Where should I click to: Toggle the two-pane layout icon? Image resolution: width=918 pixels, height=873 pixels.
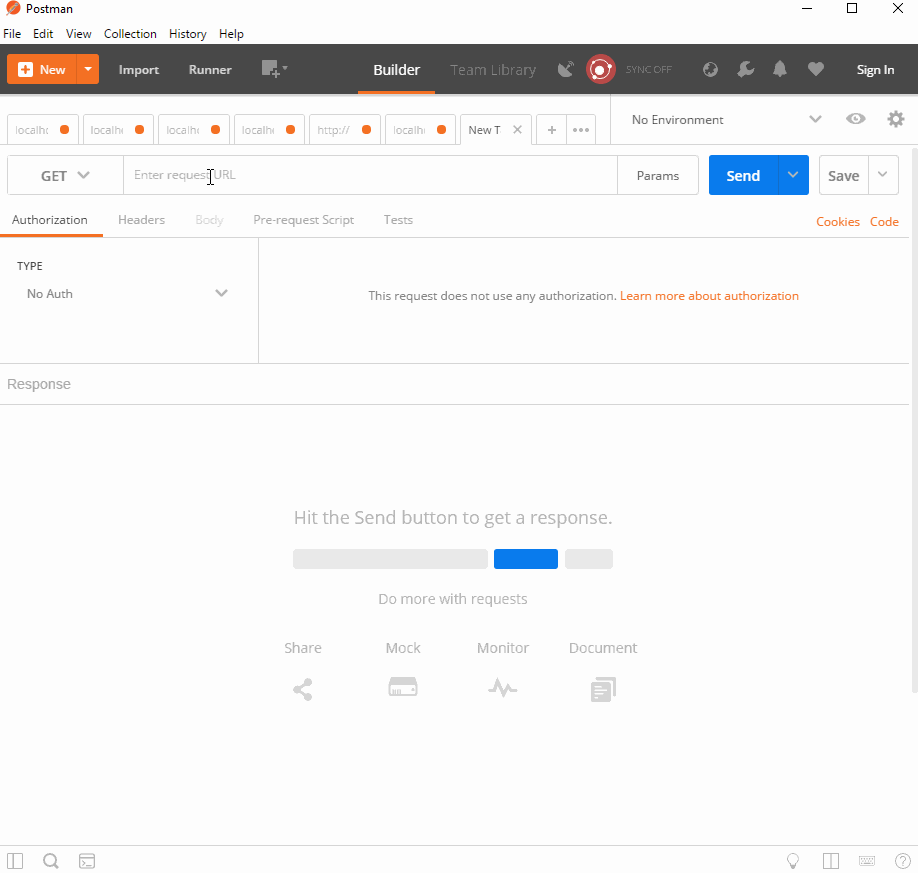pyautogui.click(x=831, y=861)
